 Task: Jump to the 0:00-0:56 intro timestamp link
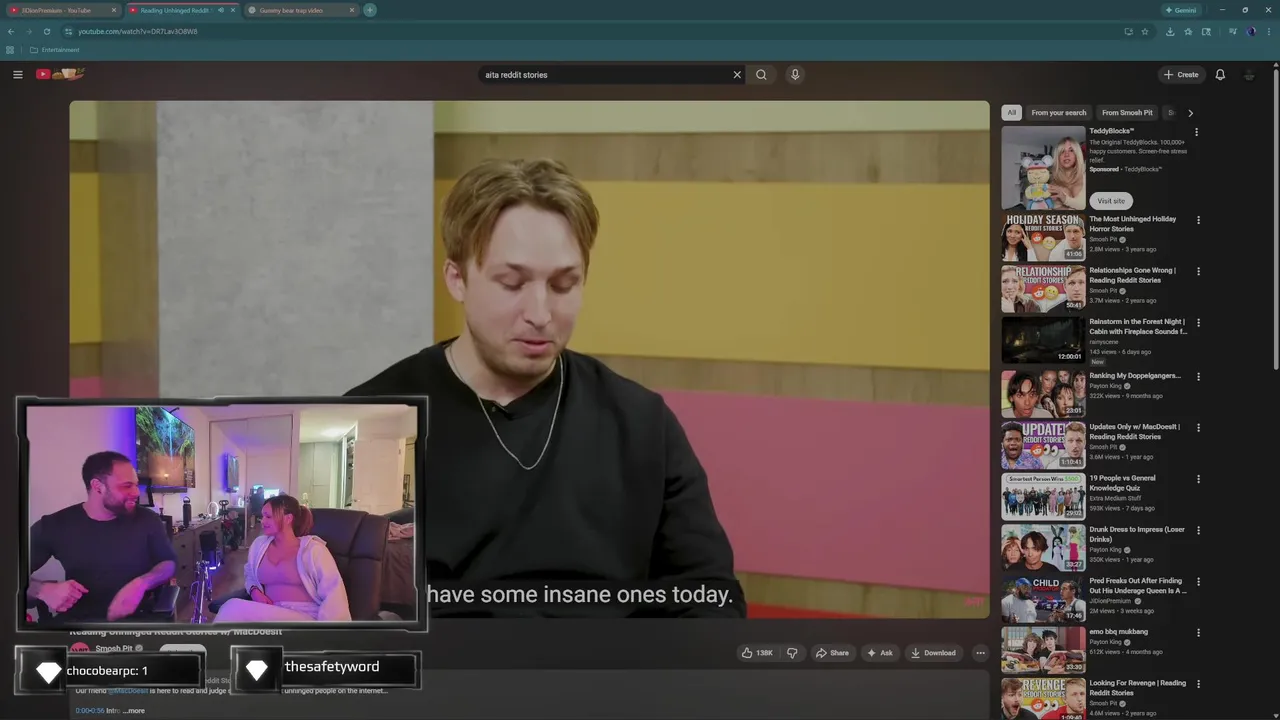(x=89, y=711)
